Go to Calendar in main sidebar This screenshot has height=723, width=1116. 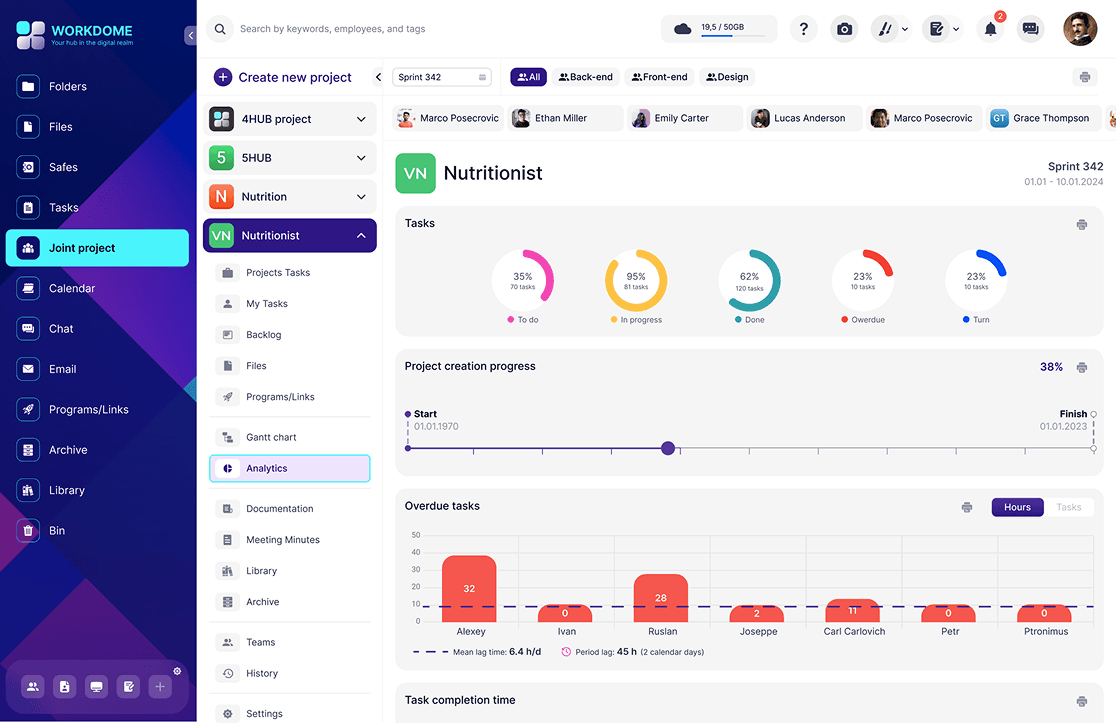(x=72, y=288)
